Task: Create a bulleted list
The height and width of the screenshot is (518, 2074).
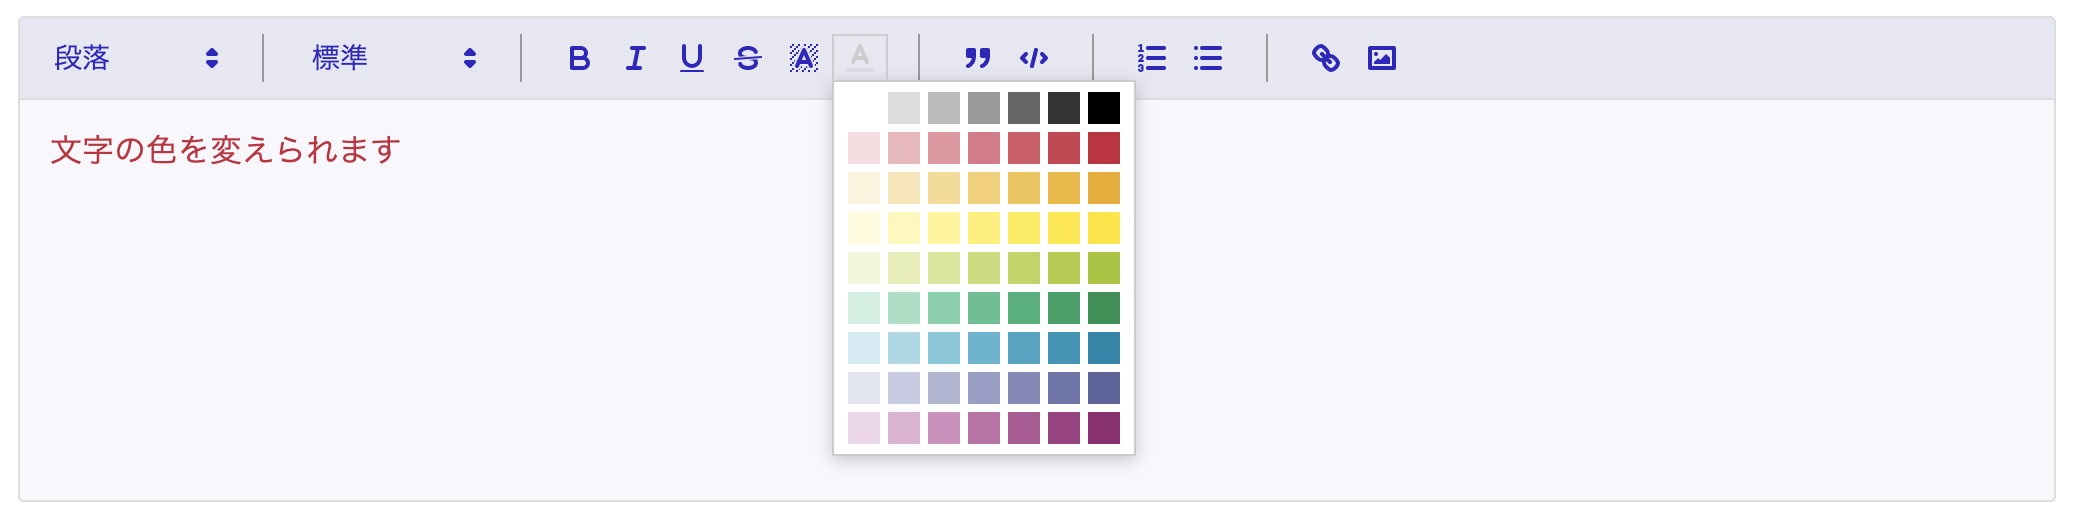Action: click(1207, 58)
